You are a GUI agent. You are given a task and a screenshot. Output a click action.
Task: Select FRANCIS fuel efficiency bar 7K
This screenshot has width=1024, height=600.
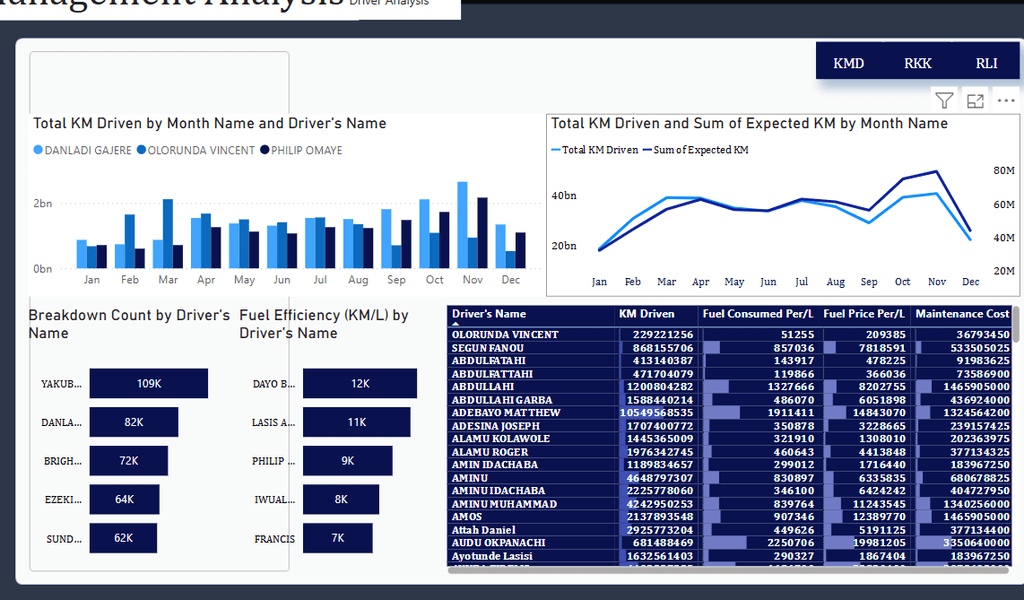pyautogui.click(x=338, y=537)
